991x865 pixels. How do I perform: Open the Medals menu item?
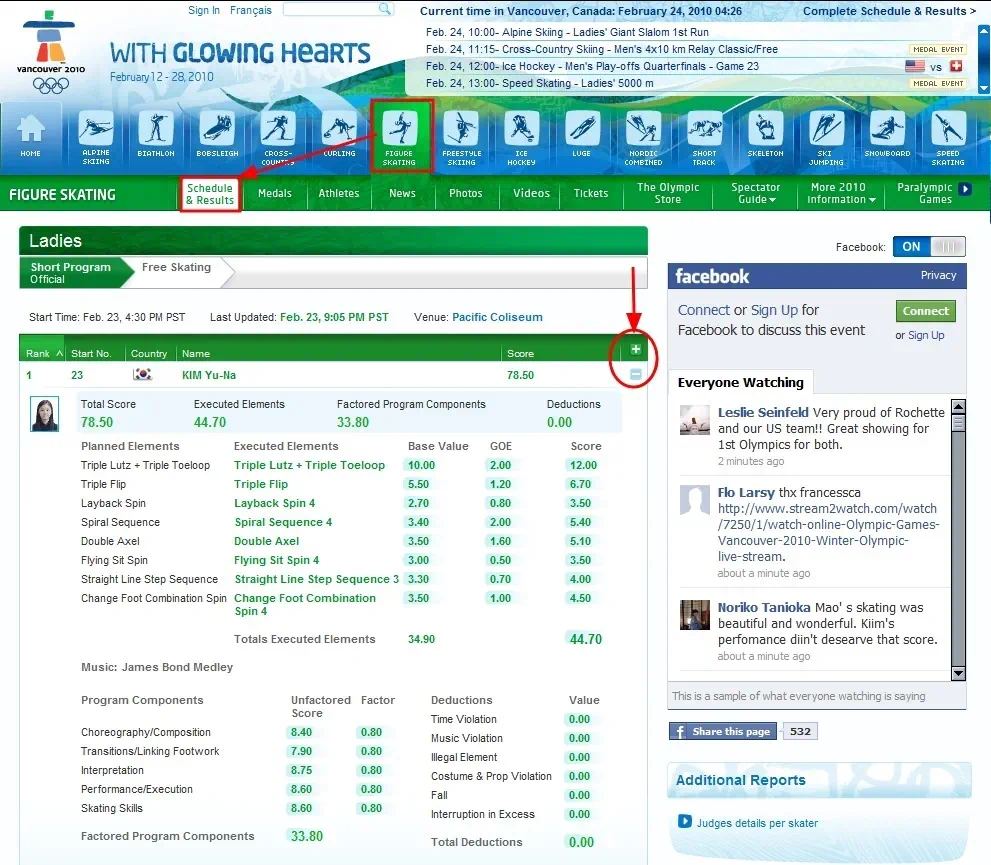pos(274,193)
